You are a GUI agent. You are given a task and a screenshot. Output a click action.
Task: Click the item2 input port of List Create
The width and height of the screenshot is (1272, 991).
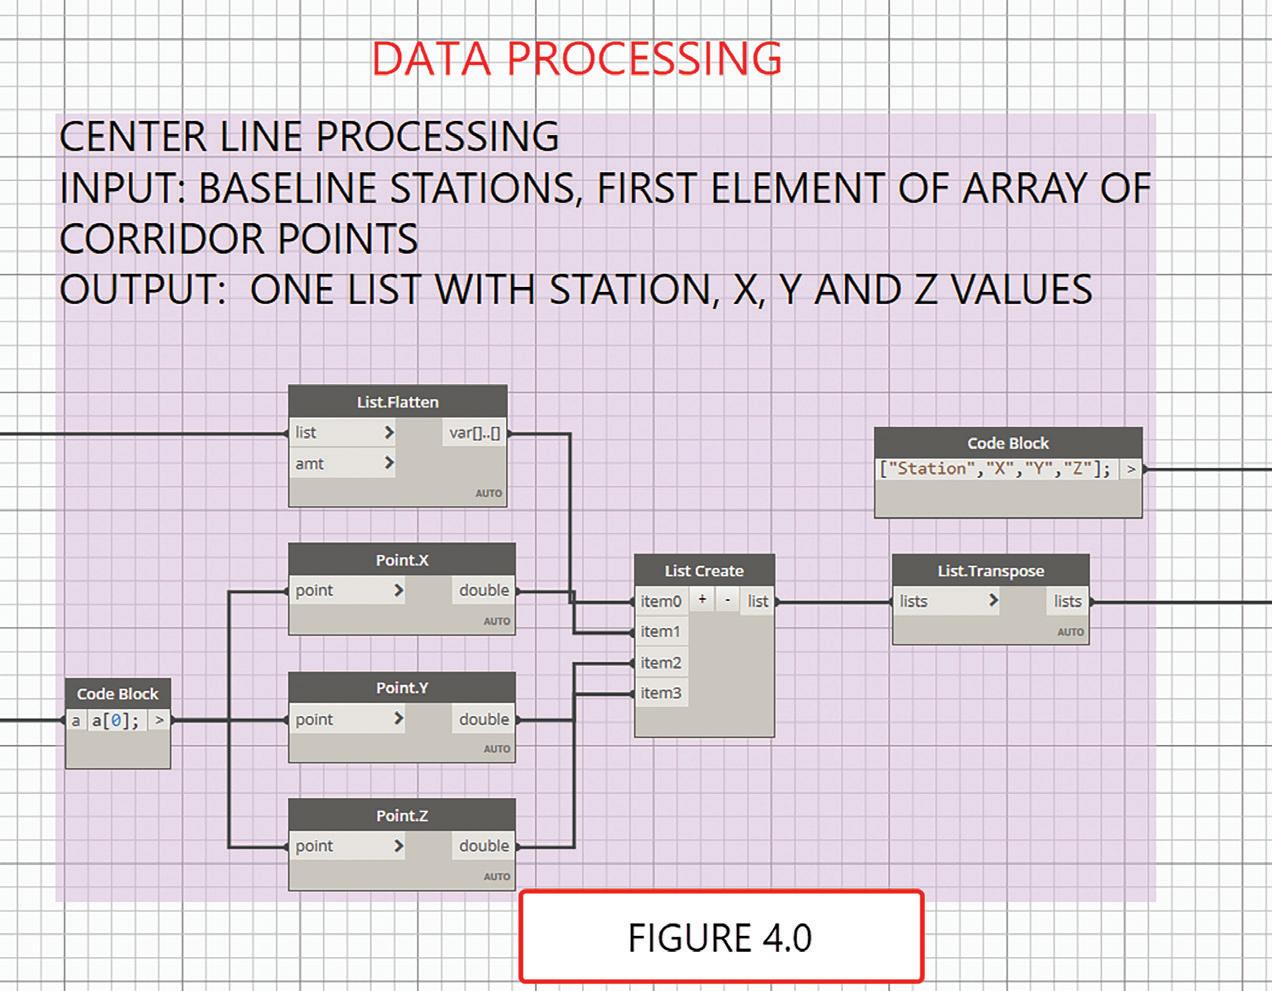click(x=661, y=662)
